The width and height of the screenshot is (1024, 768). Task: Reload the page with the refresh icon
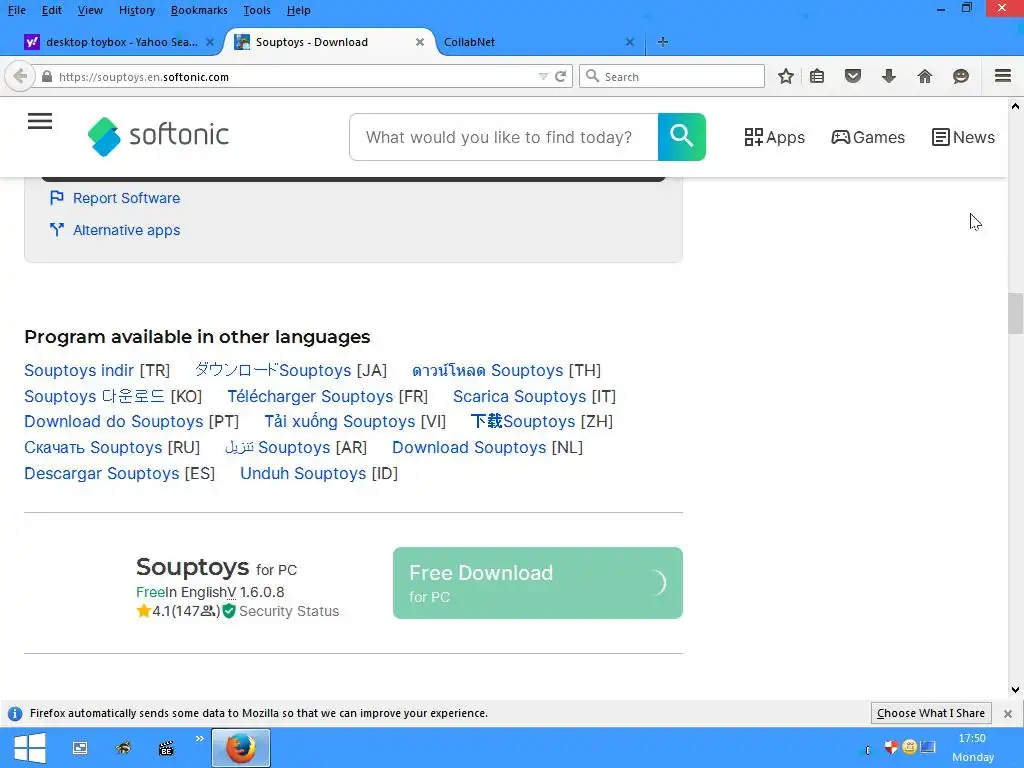(560, 76)
